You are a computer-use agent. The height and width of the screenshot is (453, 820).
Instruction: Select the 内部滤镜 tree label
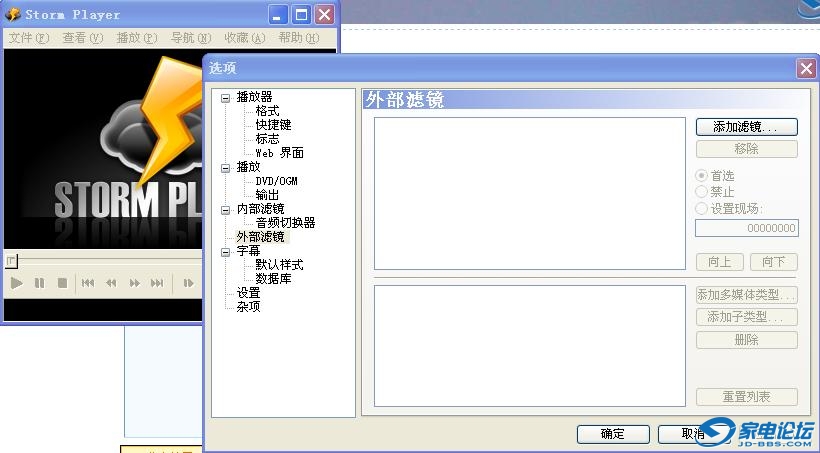260,209
